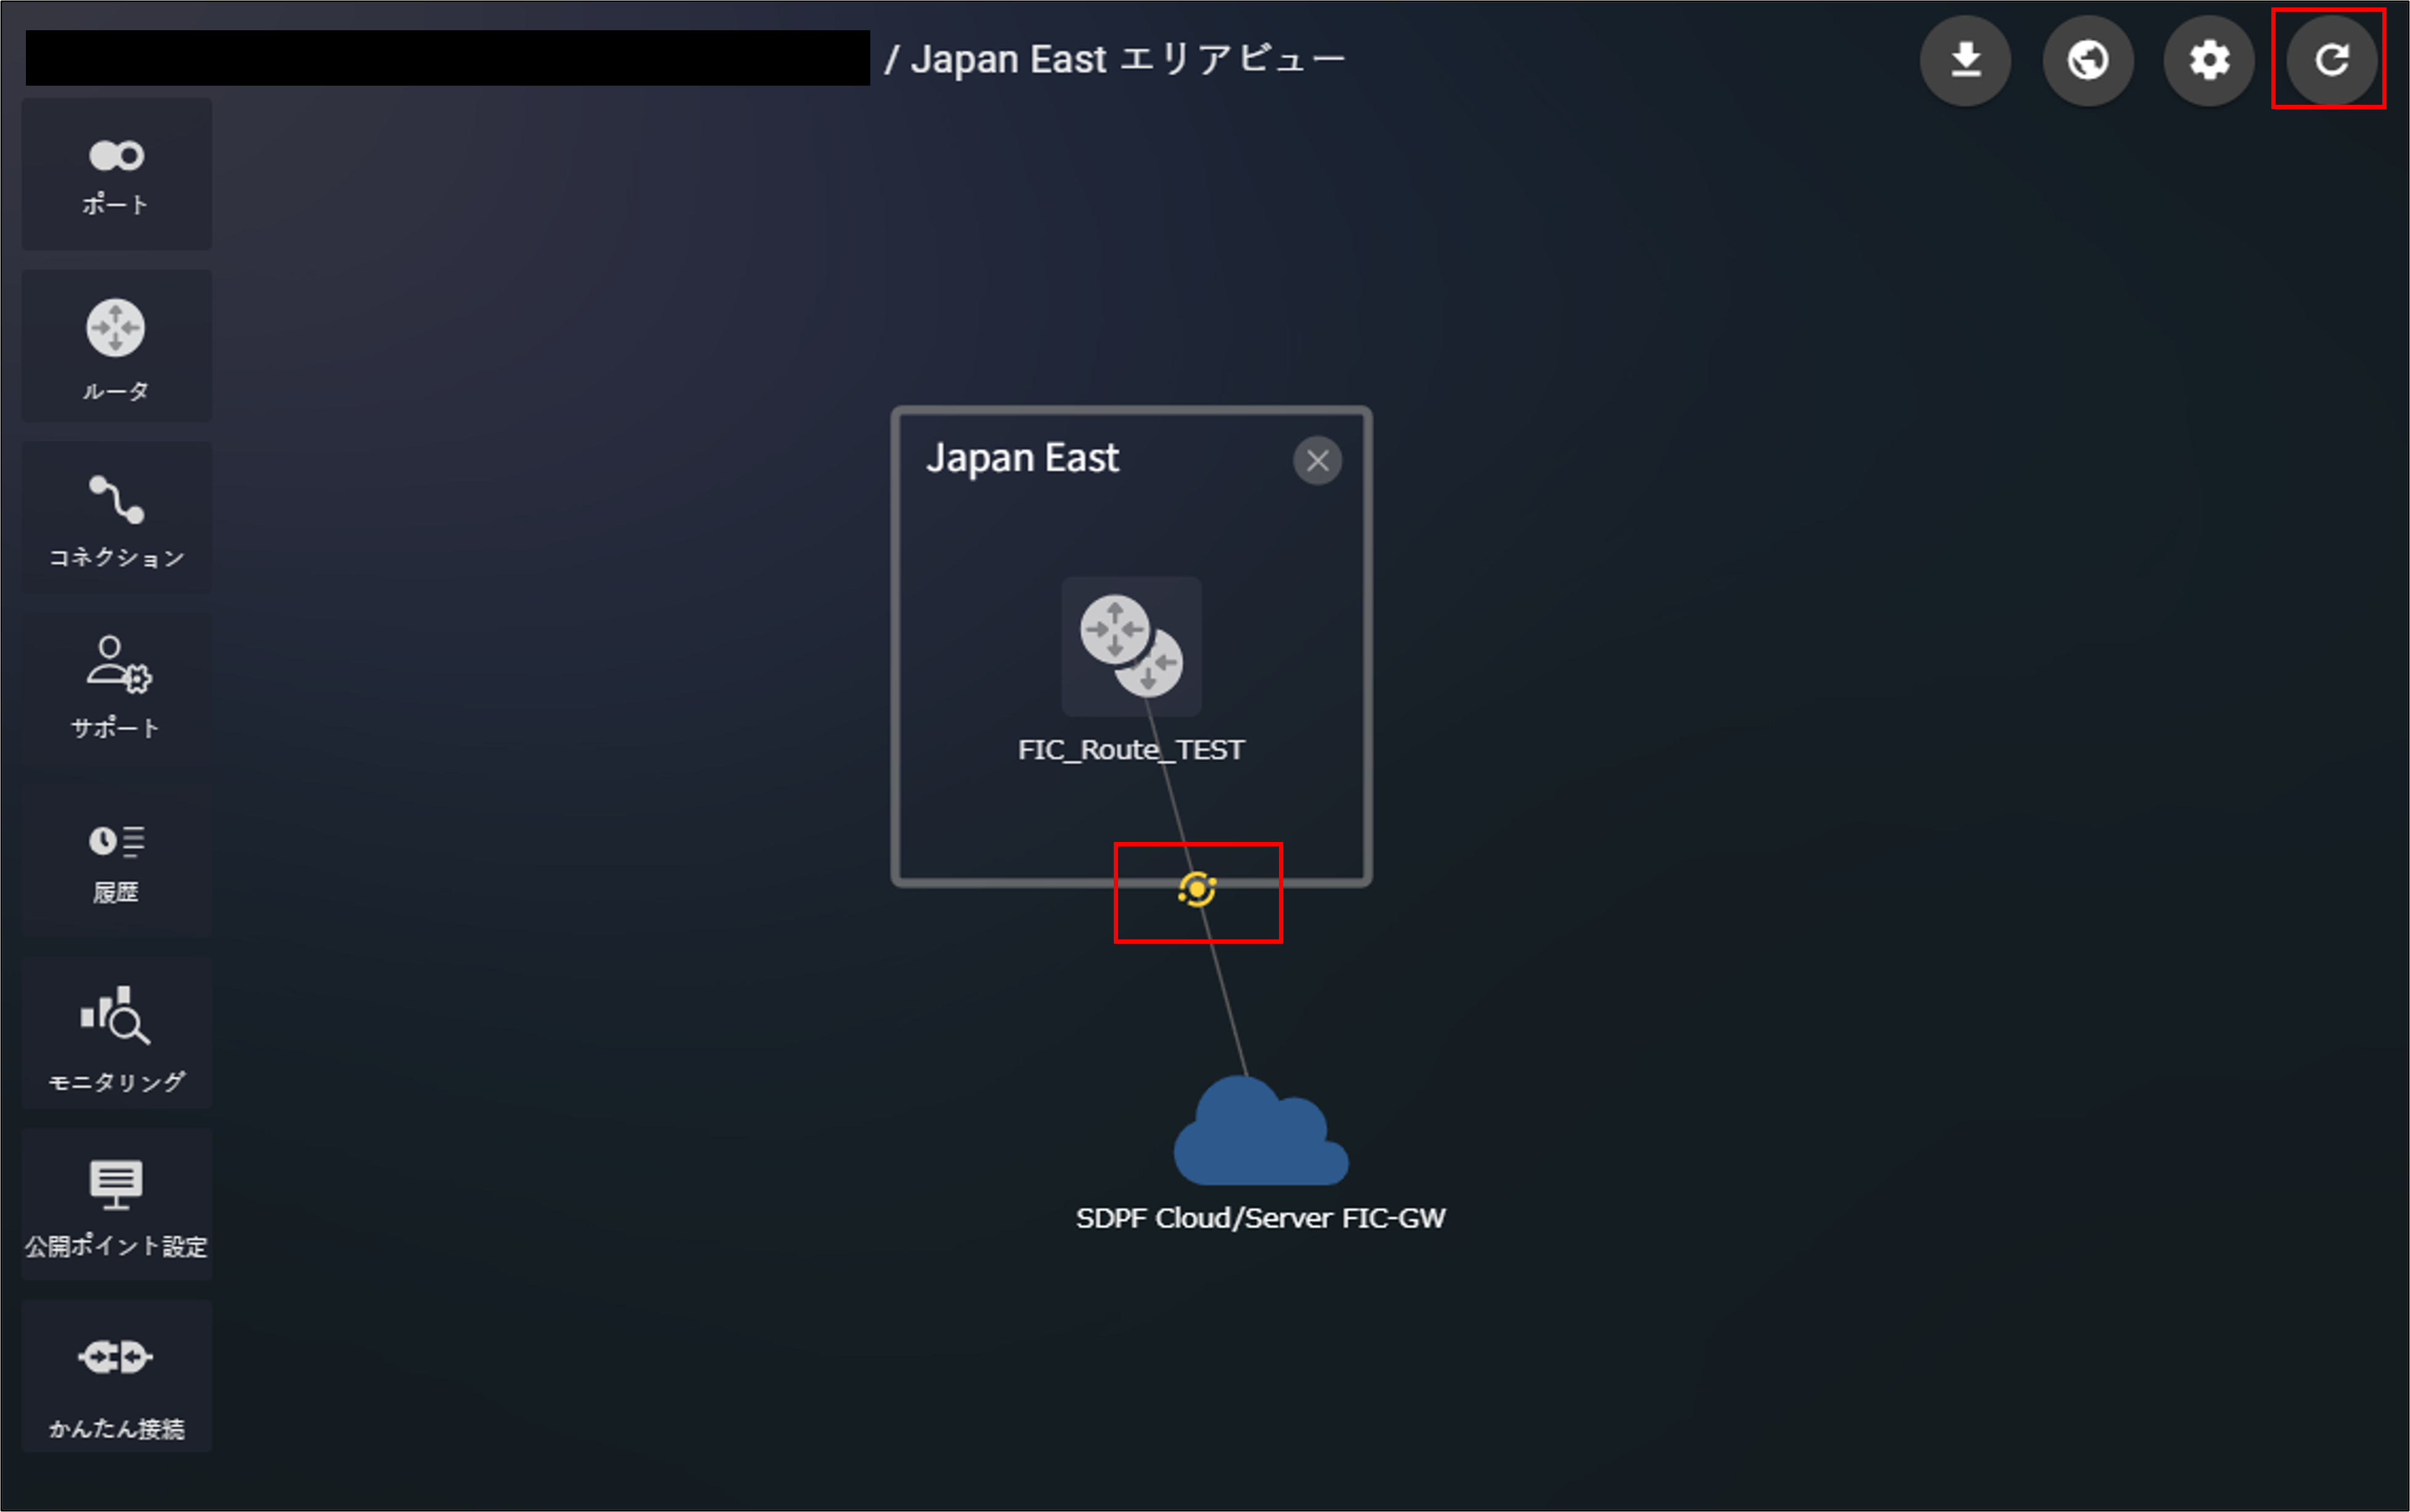2410x1512 pixels.
Task: Click the yellow connection status indicator
Action: (1197, 889)
